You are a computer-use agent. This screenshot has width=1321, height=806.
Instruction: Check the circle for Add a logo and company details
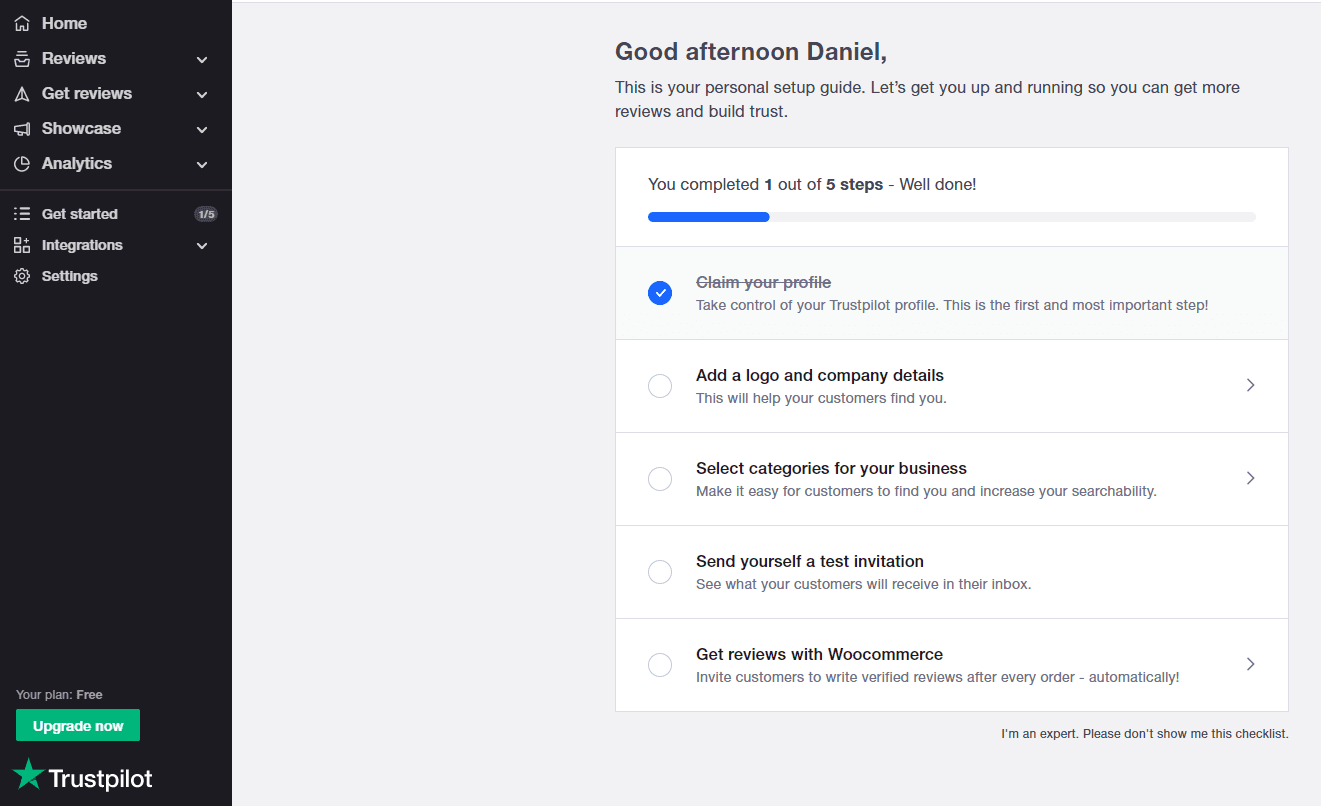[660, 386]
